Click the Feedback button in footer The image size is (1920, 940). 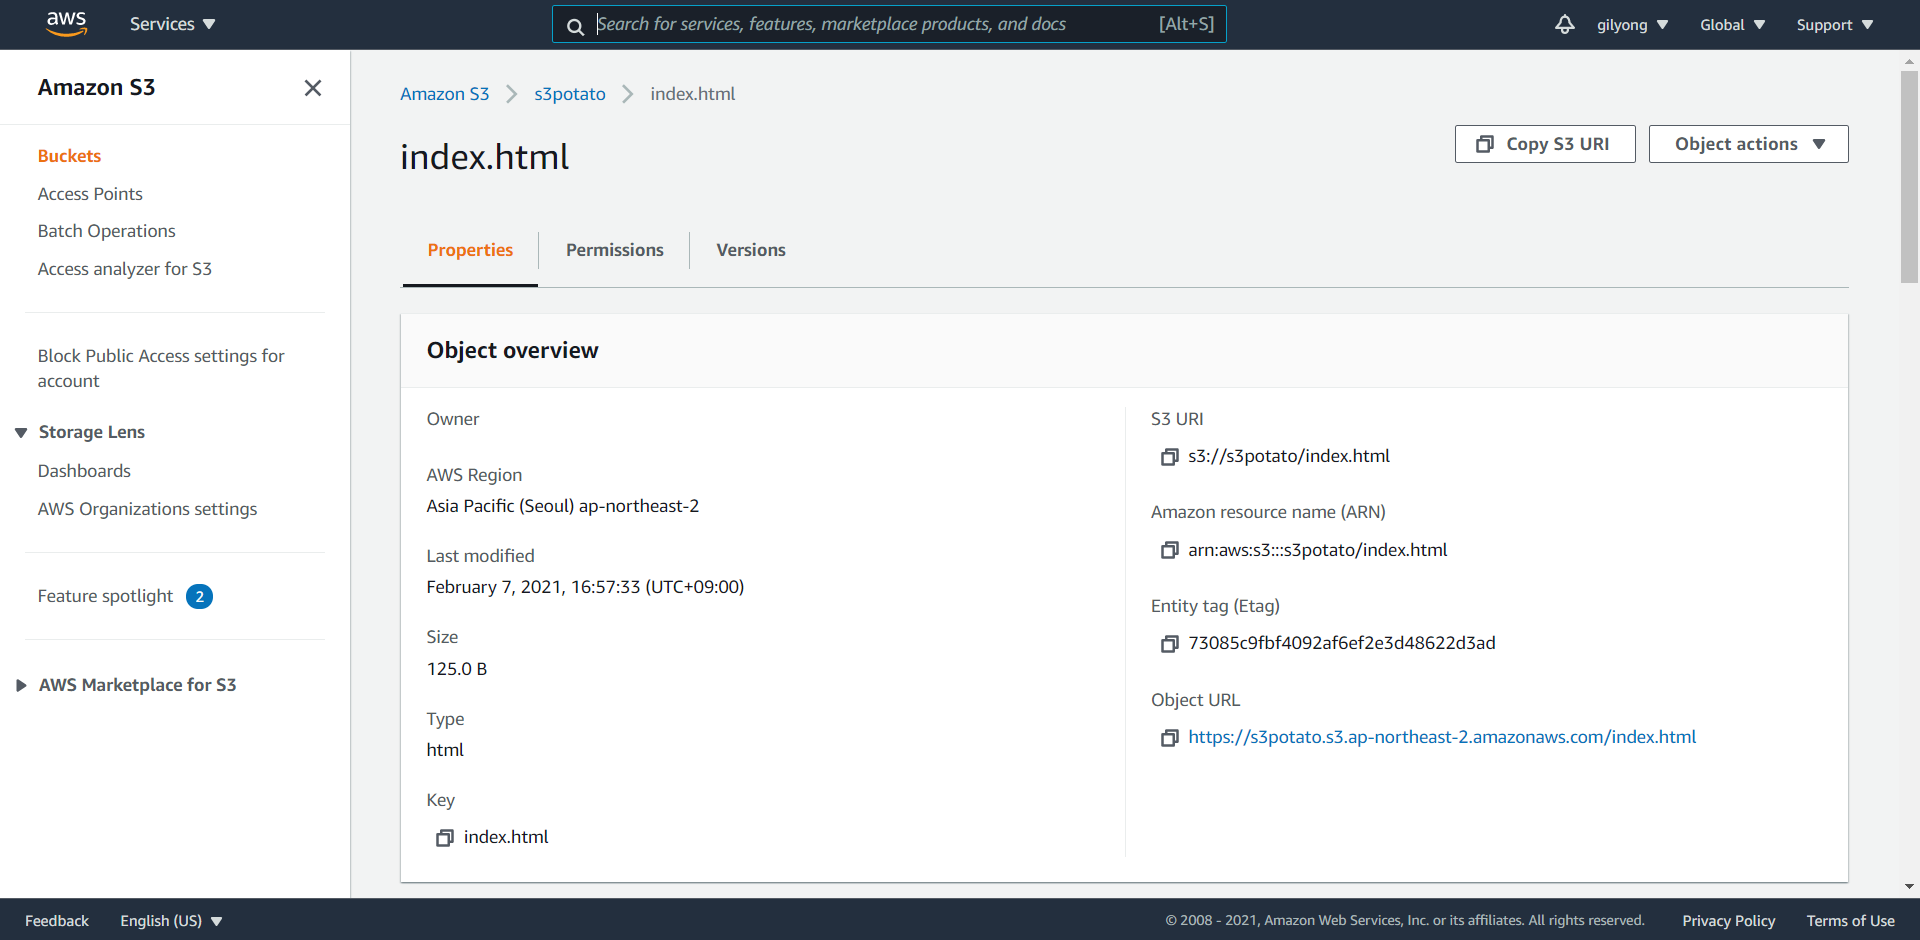pyautogui.click(x=57, y=921)
